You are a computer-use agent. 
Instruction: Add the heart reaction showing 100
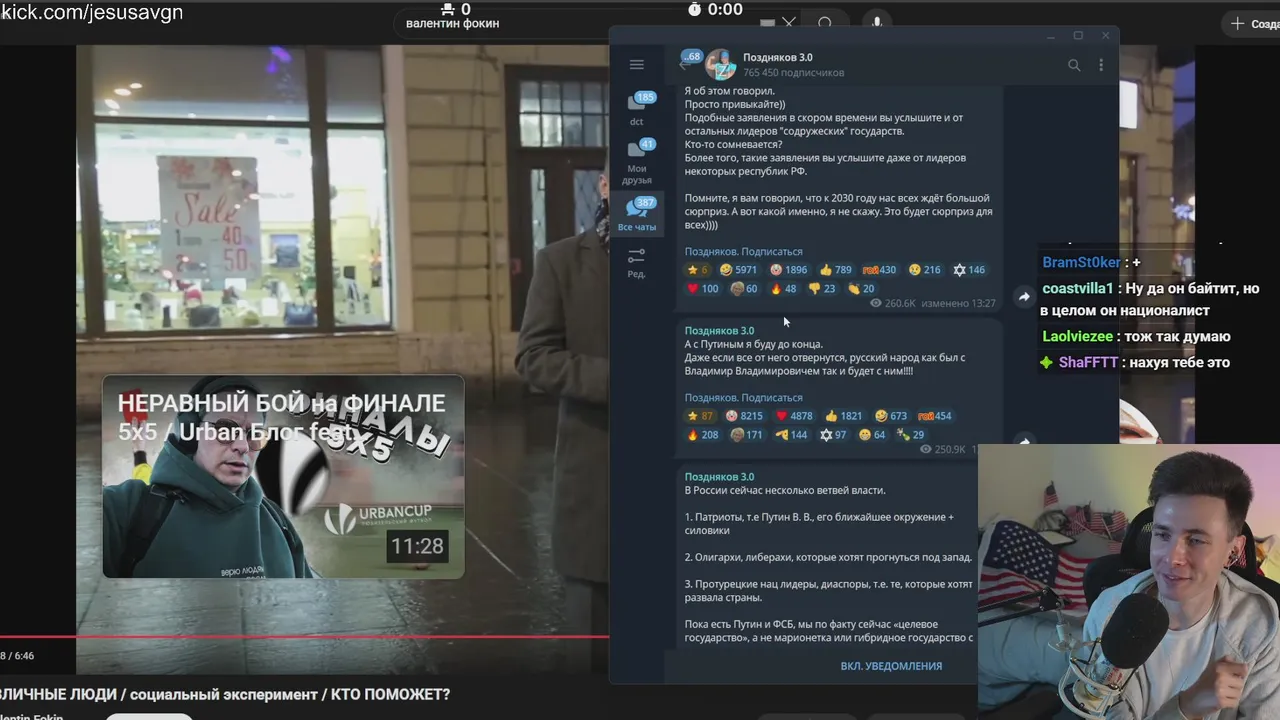pyautogui.click(x=703, y=289)
